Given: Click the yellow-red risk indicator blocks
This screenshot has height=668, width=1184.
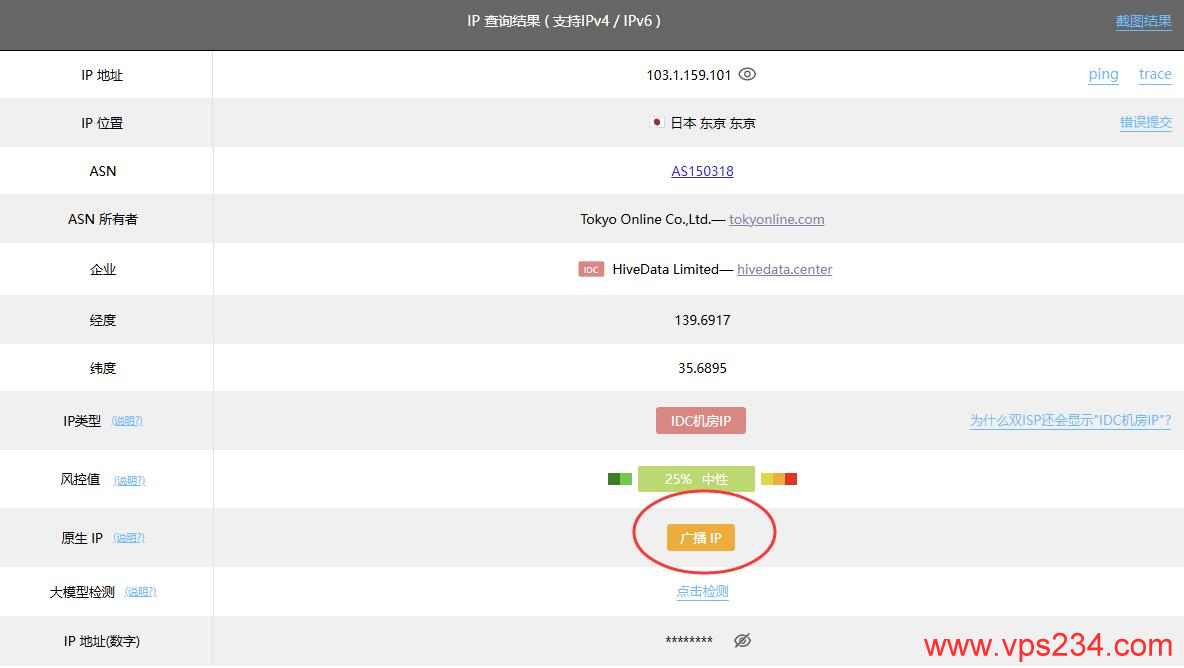Looking at the screenshot, I should click(779, 479).
